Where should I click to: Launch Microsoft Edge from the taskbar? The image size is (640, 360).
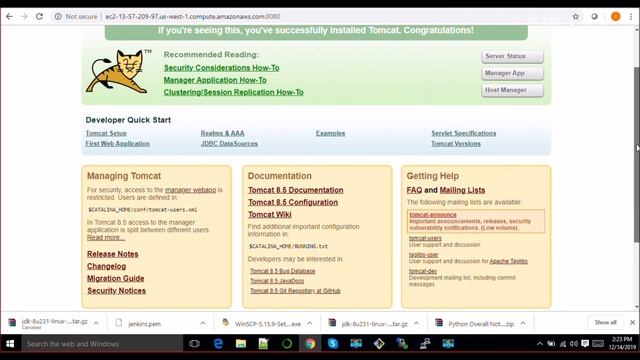(x=218, y=344)
